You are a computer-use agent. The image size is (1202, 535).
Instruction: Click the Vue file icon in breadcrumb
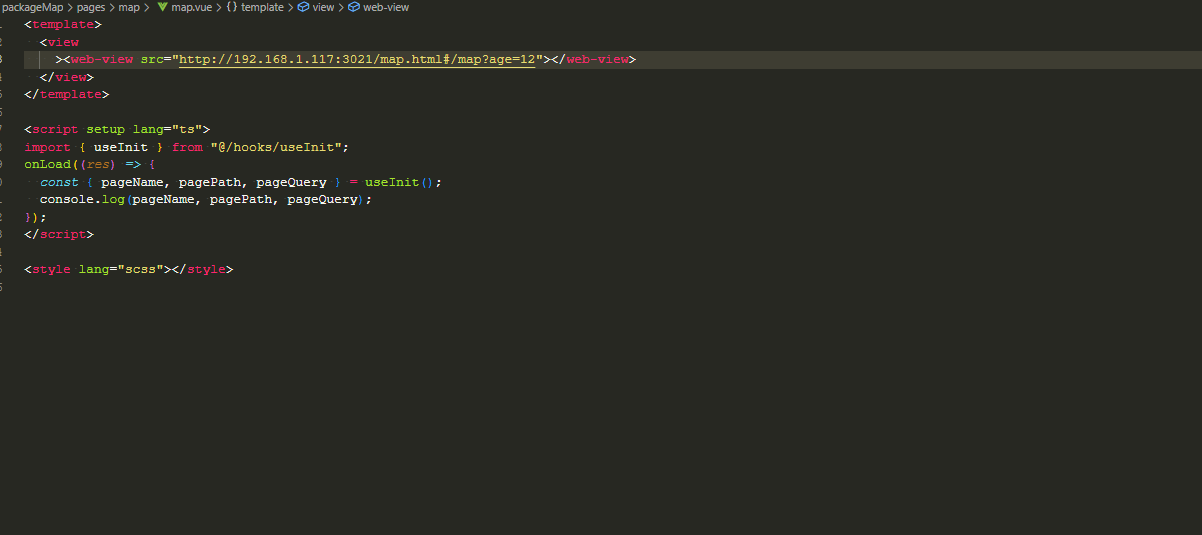(x=162, y=7)
